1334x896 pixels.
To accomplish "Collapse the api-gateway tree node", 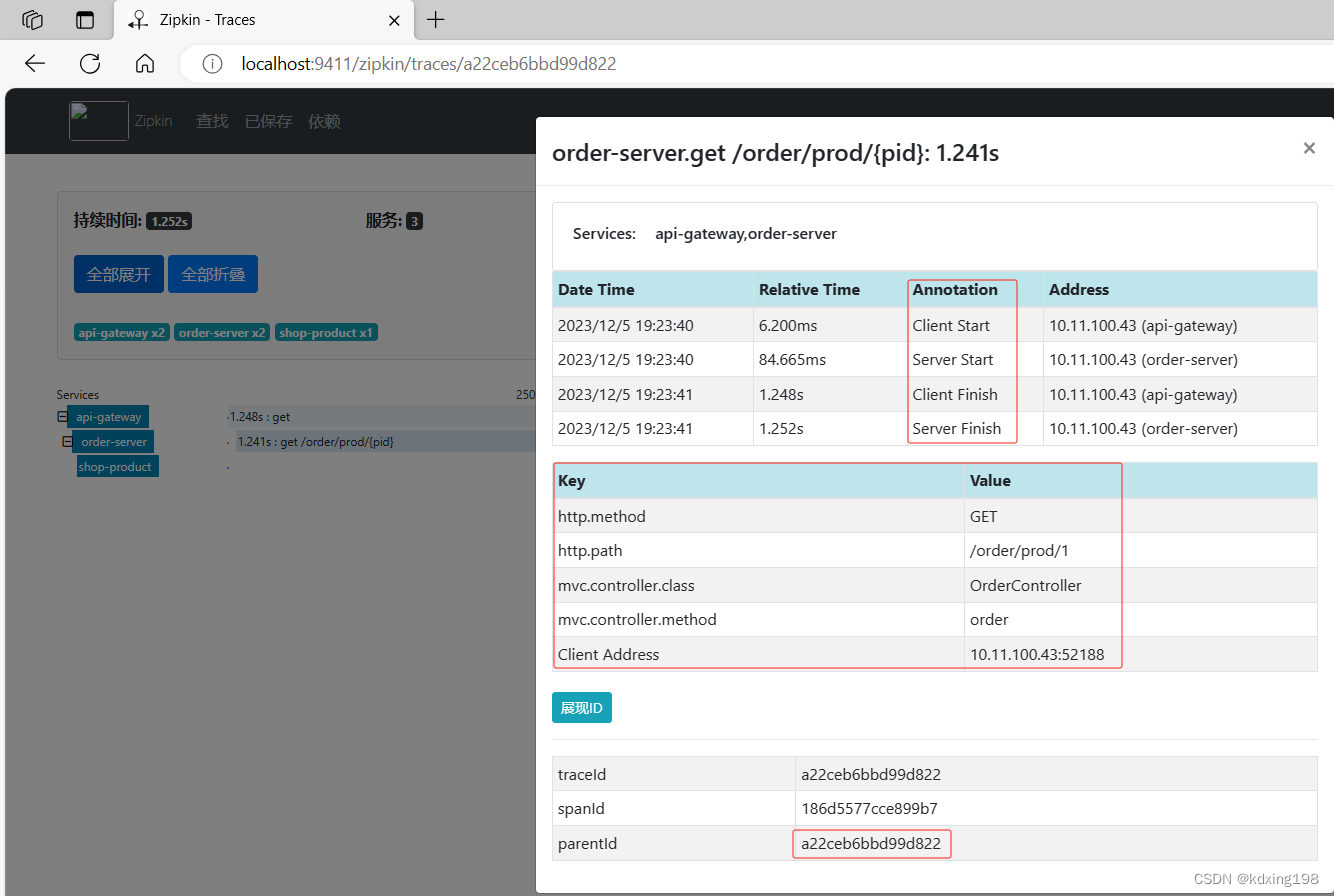I will pyautogui.click(x=62, y=417).
